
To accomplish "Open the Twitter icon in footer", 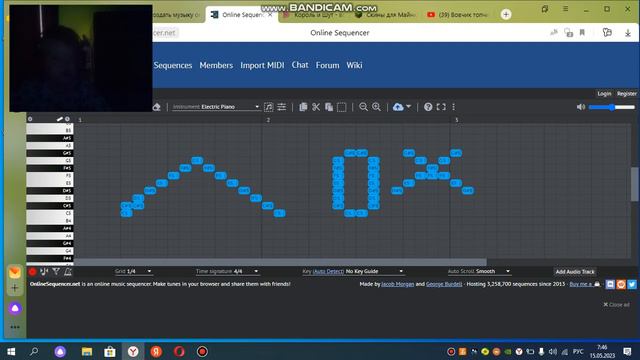I will coord(632,284).
